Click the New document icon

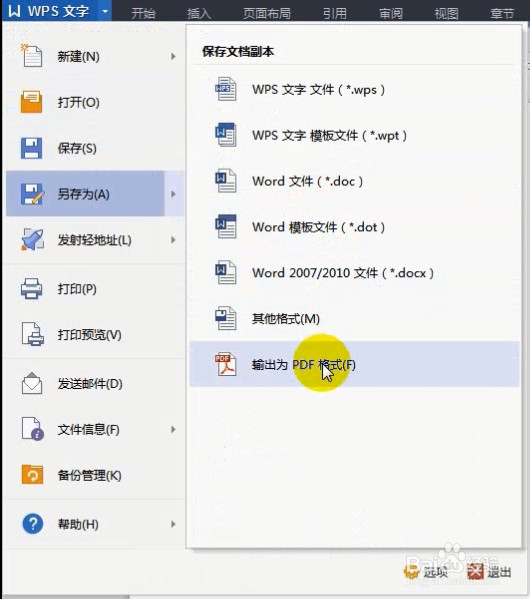pyautogui.click(x=31, y=56)
